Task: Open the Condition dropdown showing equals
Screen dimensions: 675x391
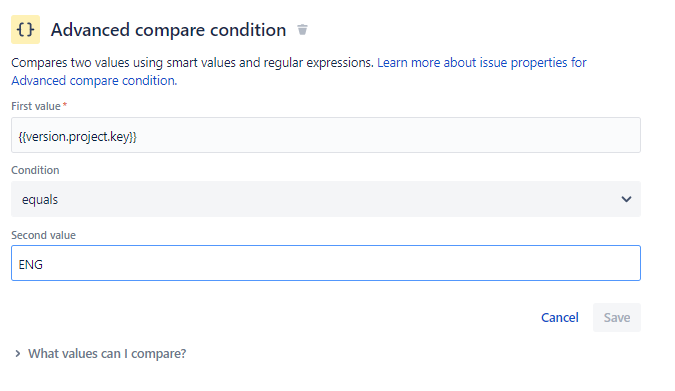Action: pyautogui.click(x=326, y=199)
